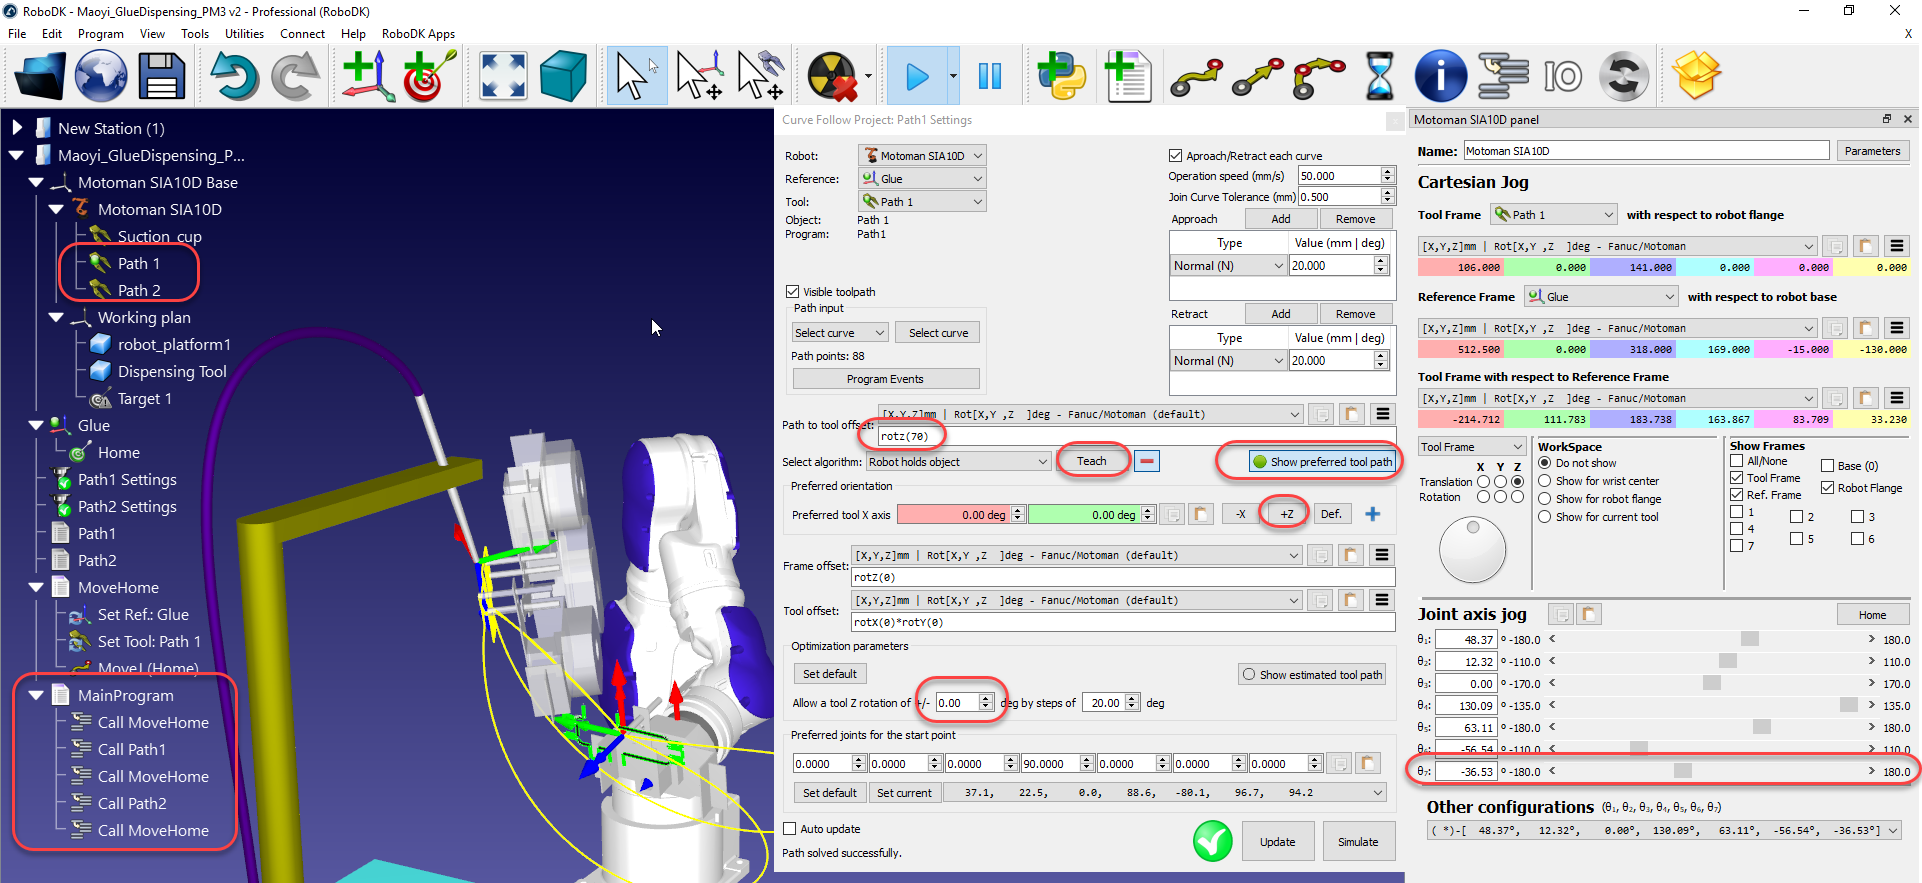Collapse the Working plan tree node
This screenshot has height=883, width=1922.
point(56,317)
